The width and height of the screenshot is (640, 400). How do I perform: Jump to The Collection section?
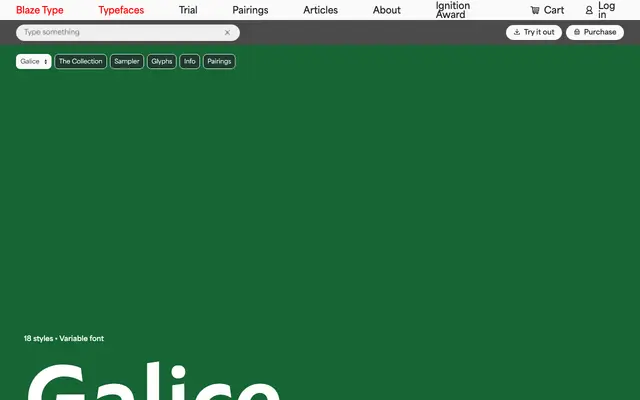click(x=81, y=62)
